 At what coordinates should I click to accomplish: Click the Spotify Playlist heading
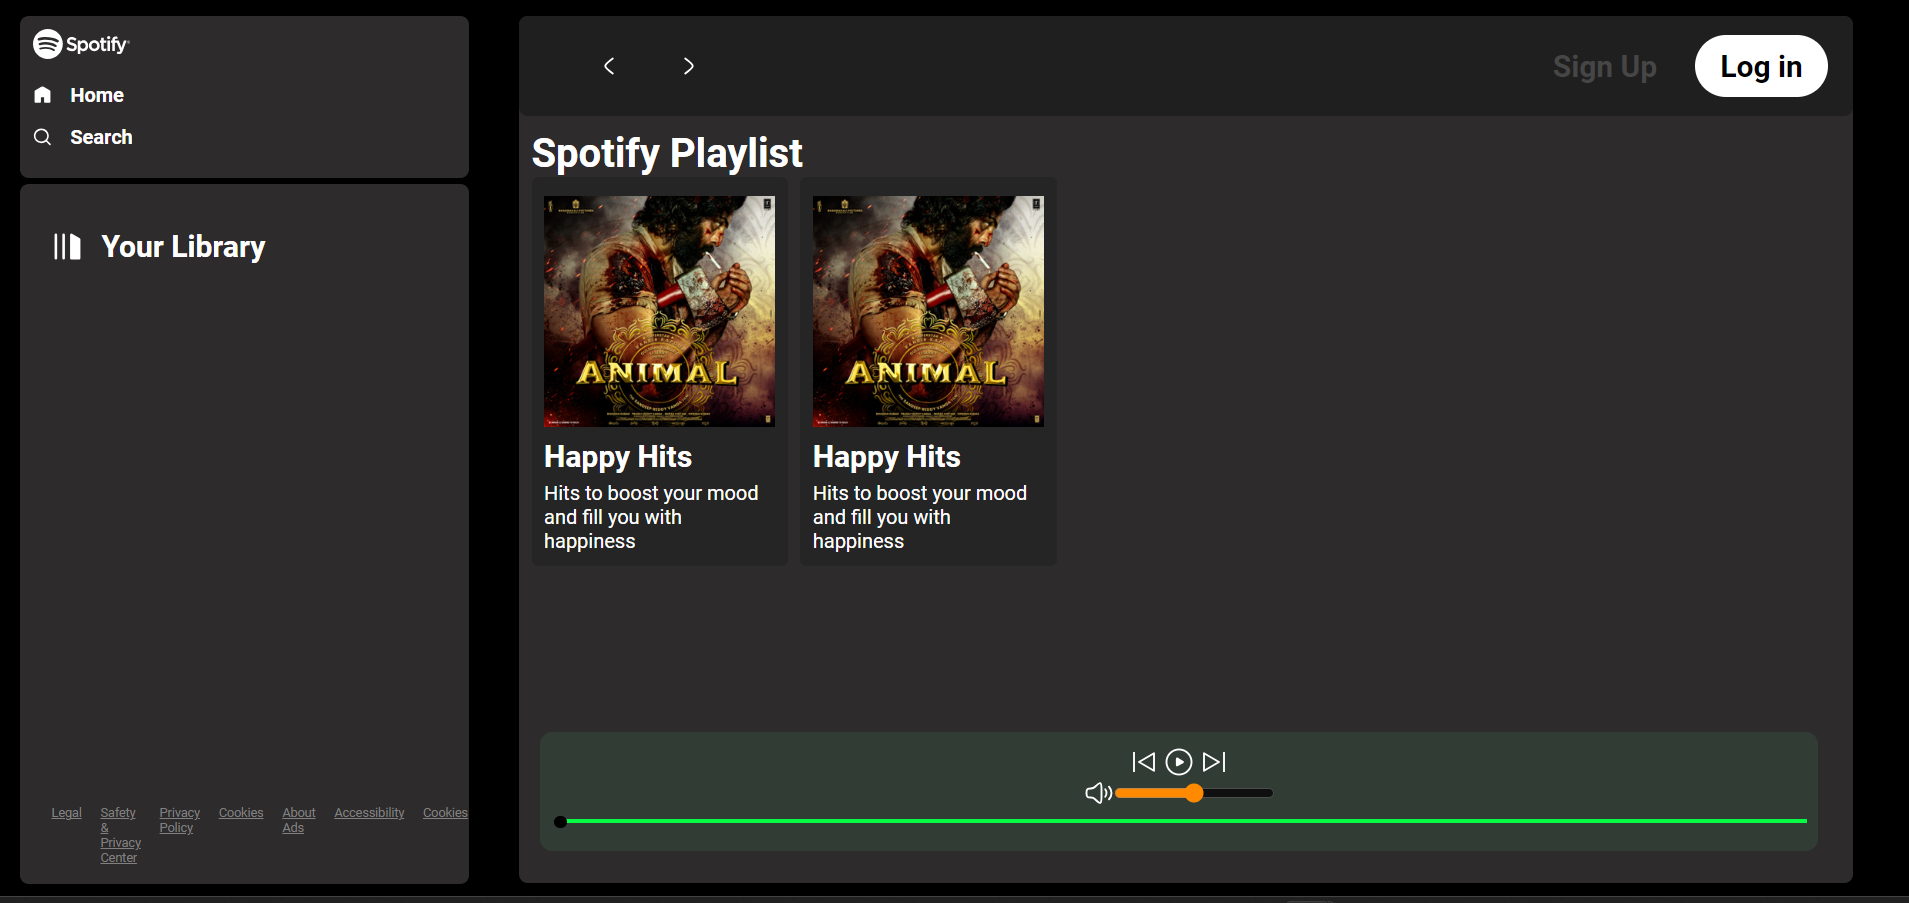(x=666, y=153)
